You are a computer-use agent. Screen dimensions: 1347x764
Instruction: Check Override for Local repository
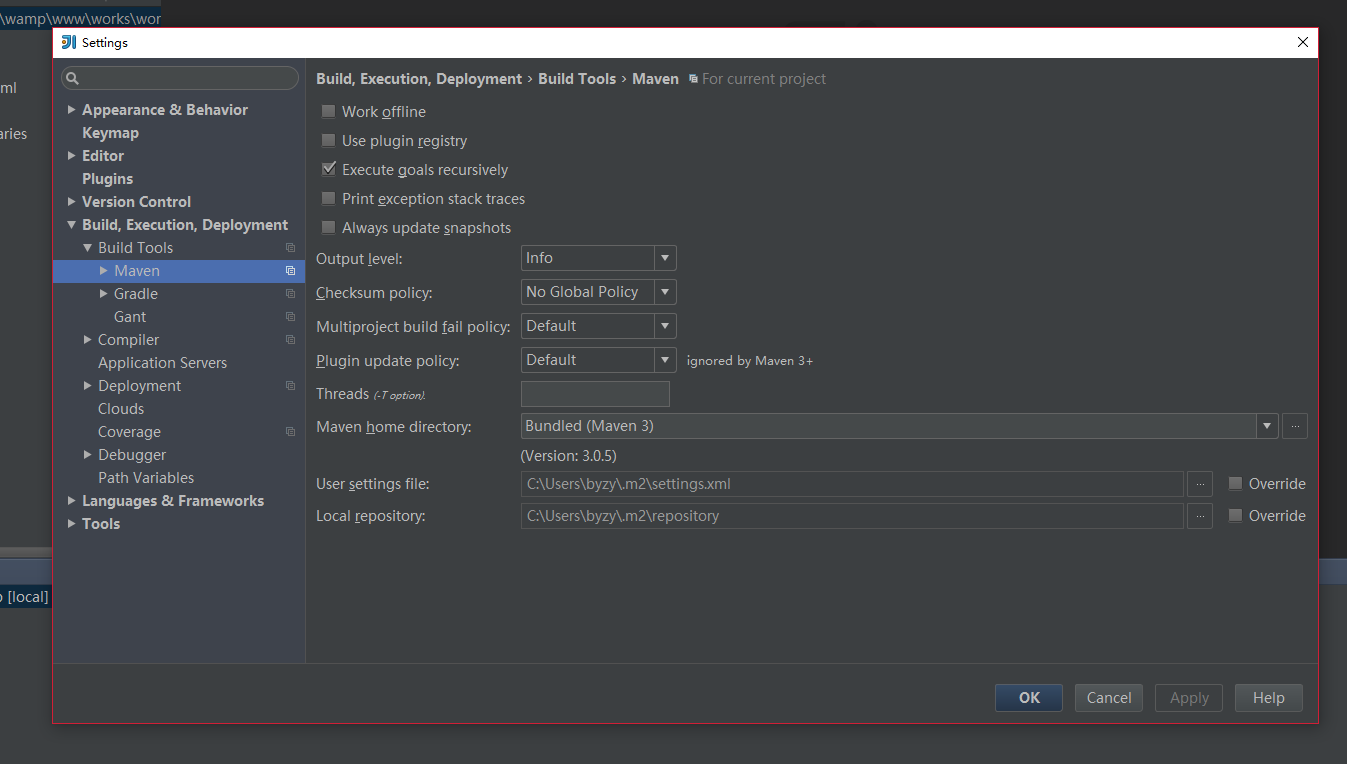point(1235,515)
